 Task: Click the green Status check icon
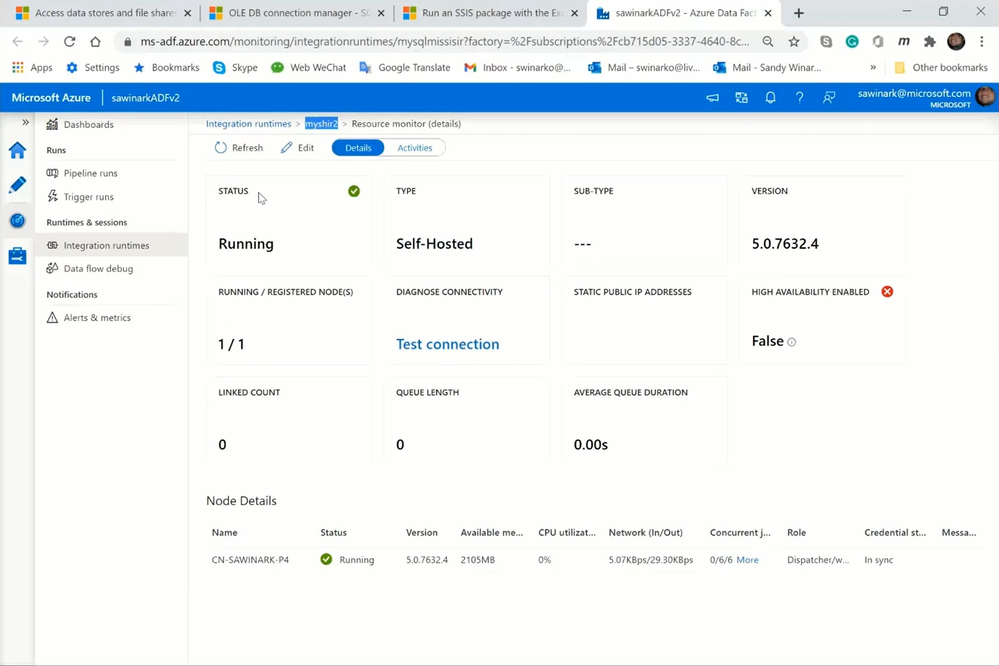point(354,191)
